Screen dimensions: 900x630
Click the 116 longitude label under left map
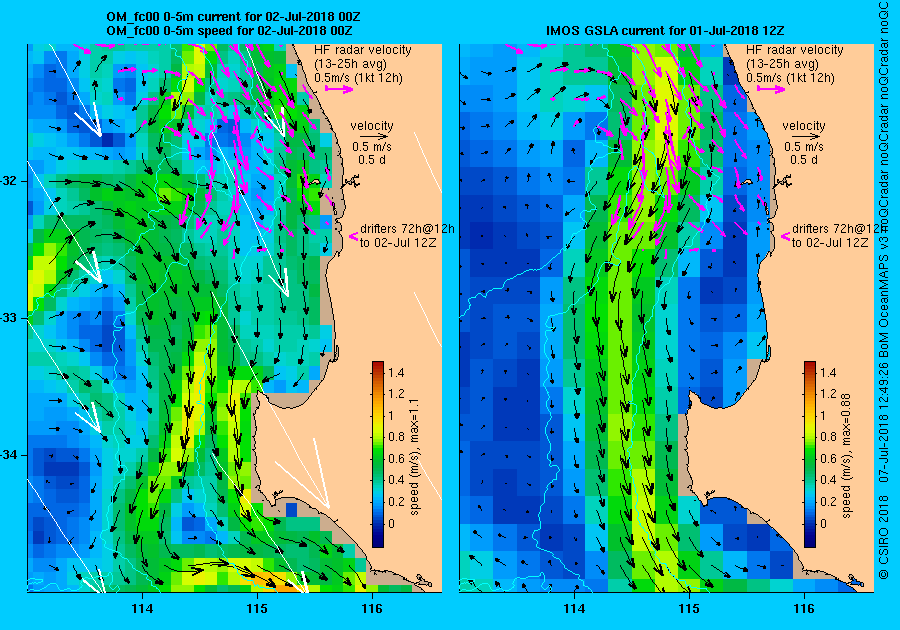[x=372, y=609]
